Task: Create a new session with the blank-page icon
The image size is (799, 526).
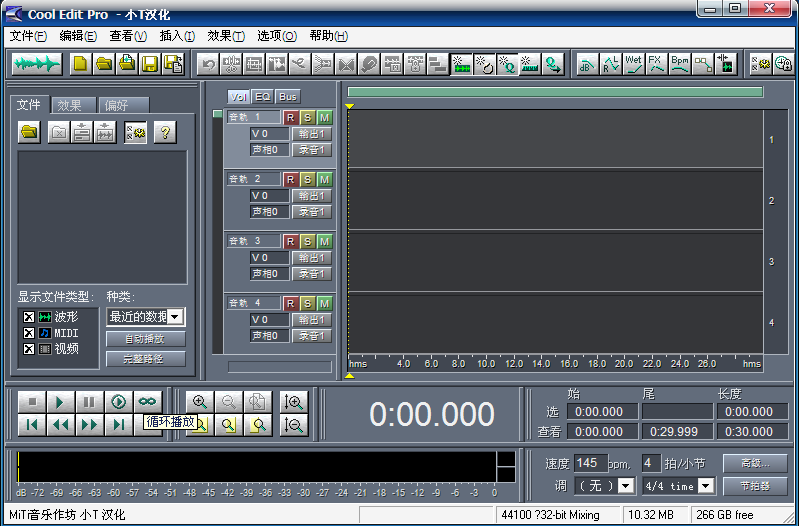Action: coord(81,64)
